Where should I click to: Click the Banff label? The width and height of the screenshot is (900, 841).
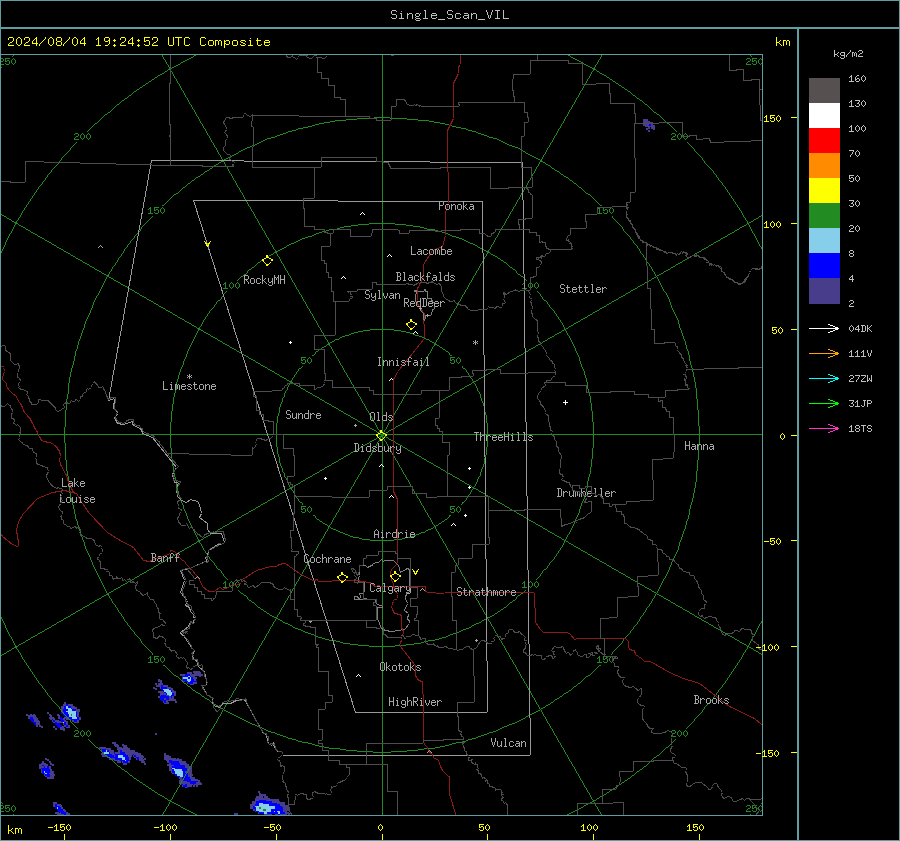pyautogui.click(x=165, y=557)
